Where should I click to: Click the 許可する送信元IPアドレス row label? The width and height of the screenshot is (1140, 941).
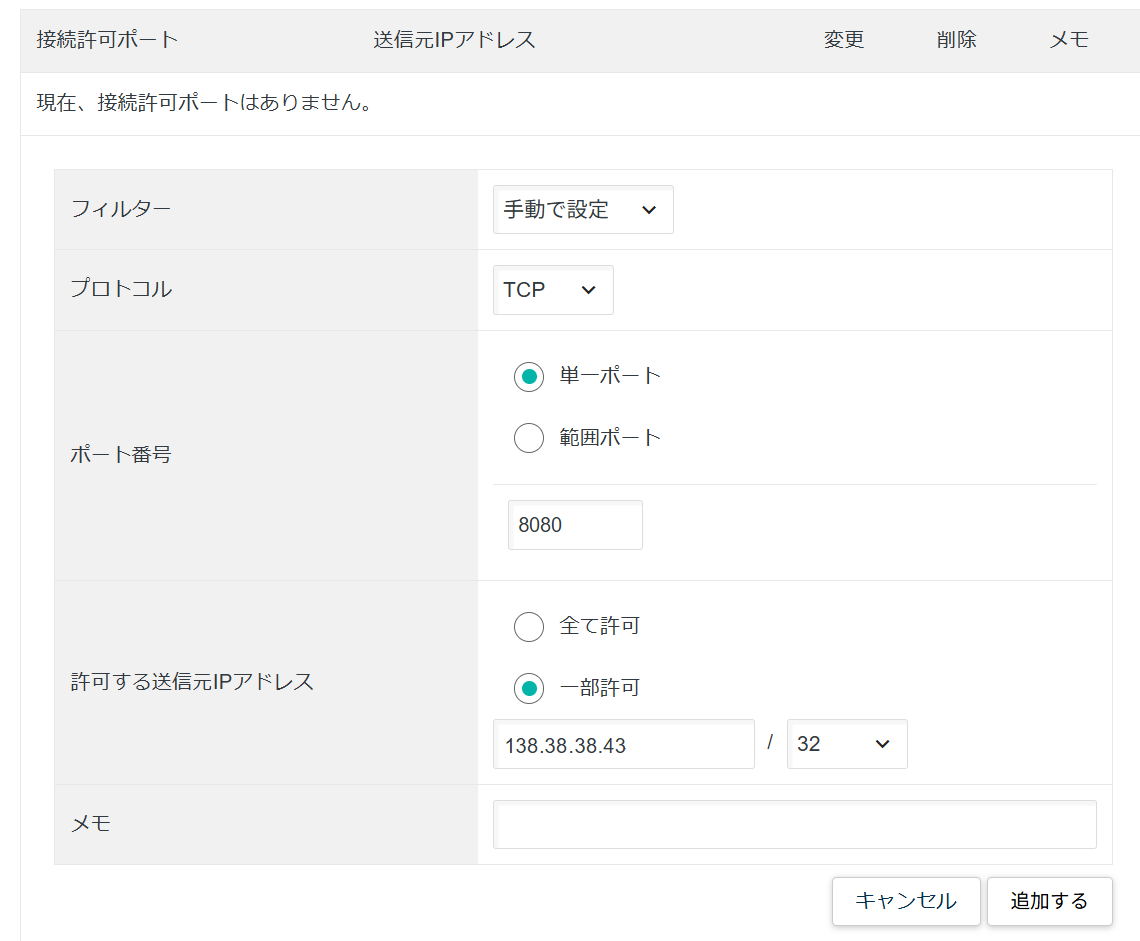coord(192,682)
